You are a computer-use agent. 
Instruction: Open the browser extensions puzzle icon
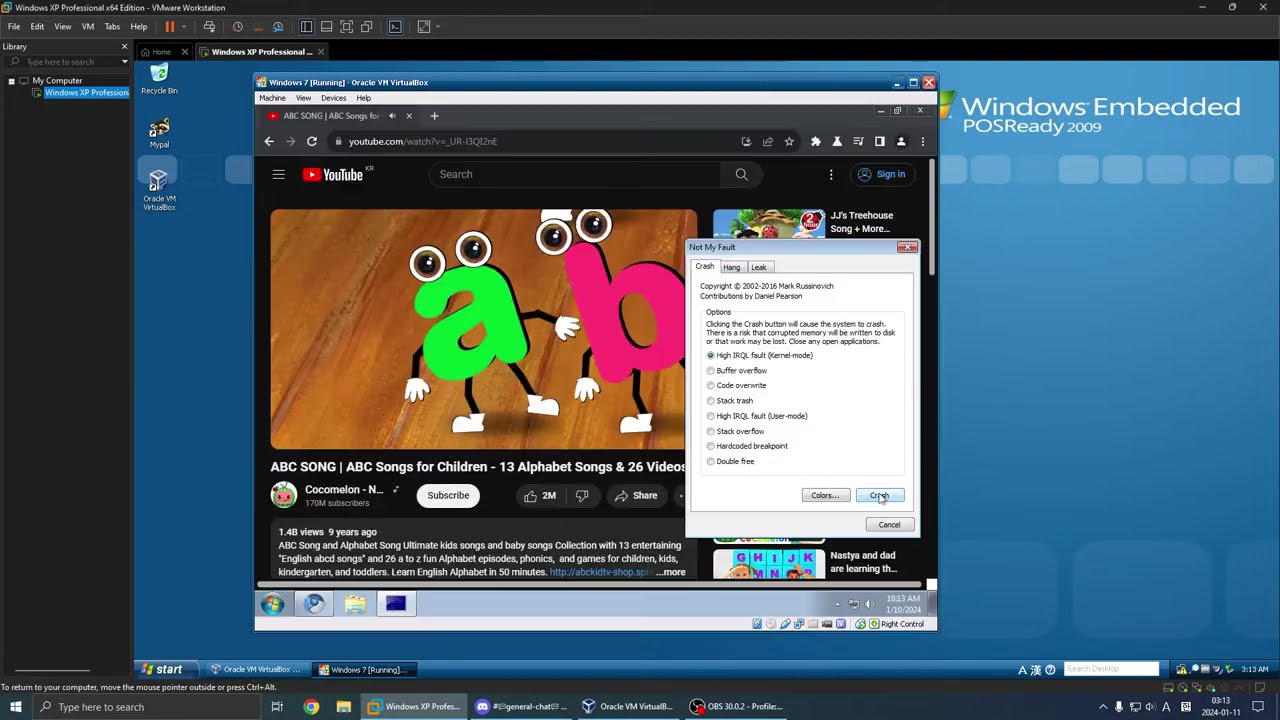[816, 142]
